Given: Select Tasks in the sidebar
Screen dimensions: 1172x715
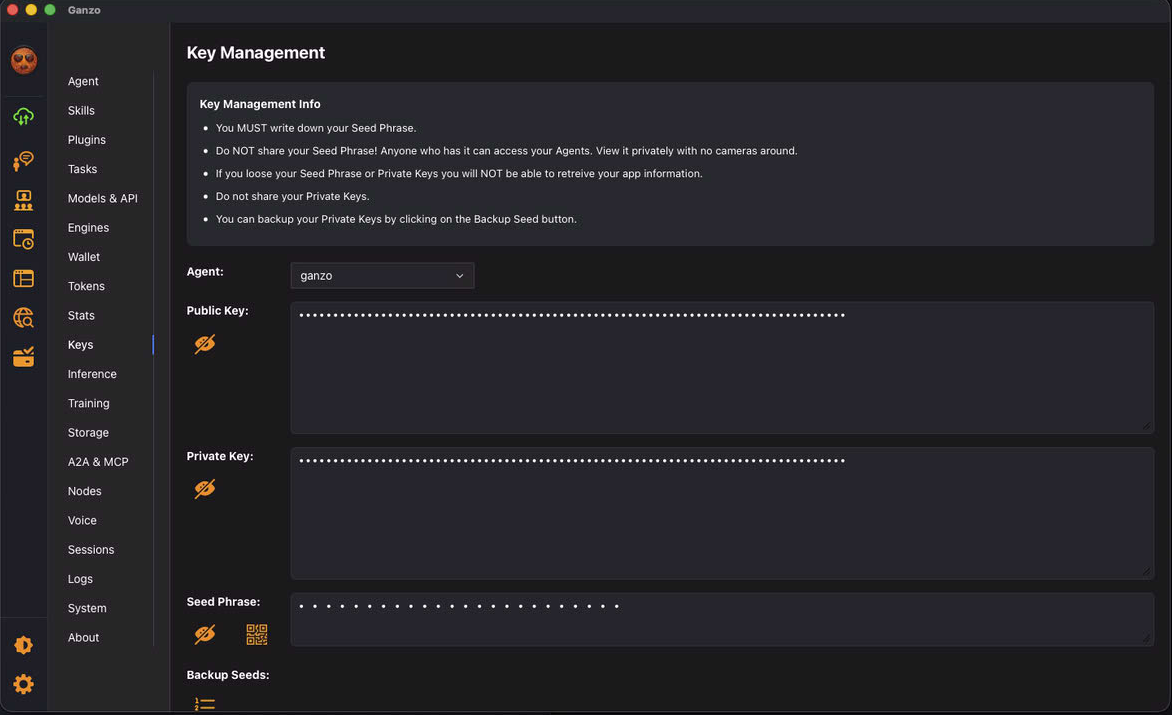Looking at the screenshot, I should coord(82,169).
